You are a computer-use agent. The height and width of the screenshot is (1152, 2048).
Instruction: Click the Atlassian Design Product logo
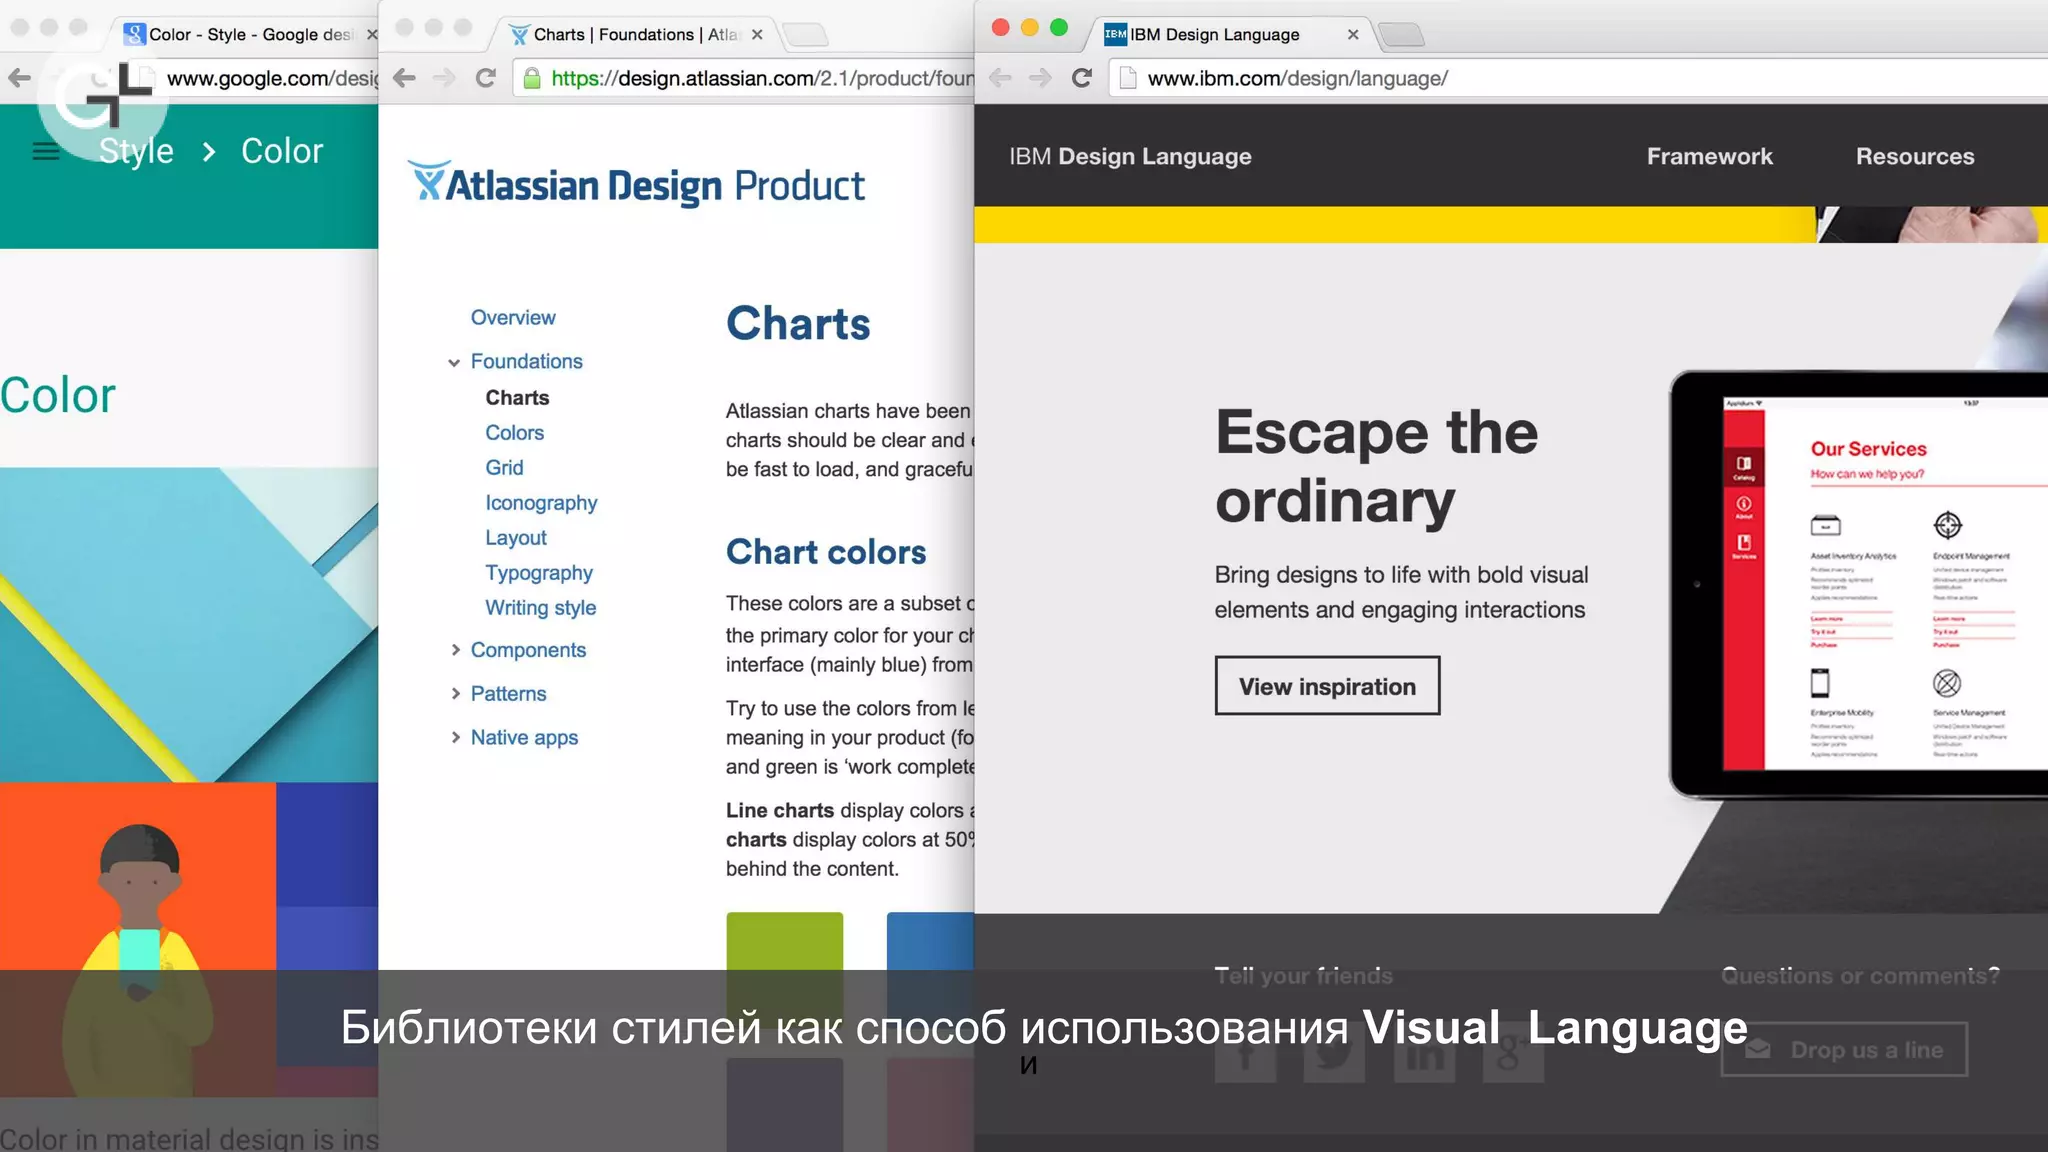tap(637, 184)
